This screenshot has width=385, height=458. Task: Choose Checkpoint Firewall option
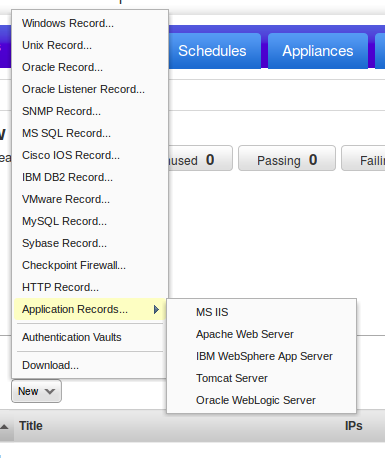click(x=90, y=265)
